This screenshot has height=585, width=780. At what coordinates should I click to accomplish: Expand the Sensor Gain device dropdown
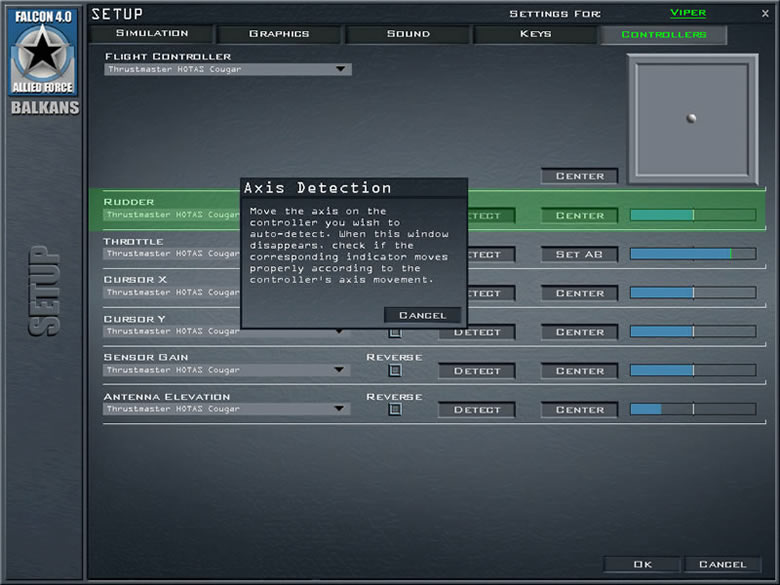pos(340,370)
